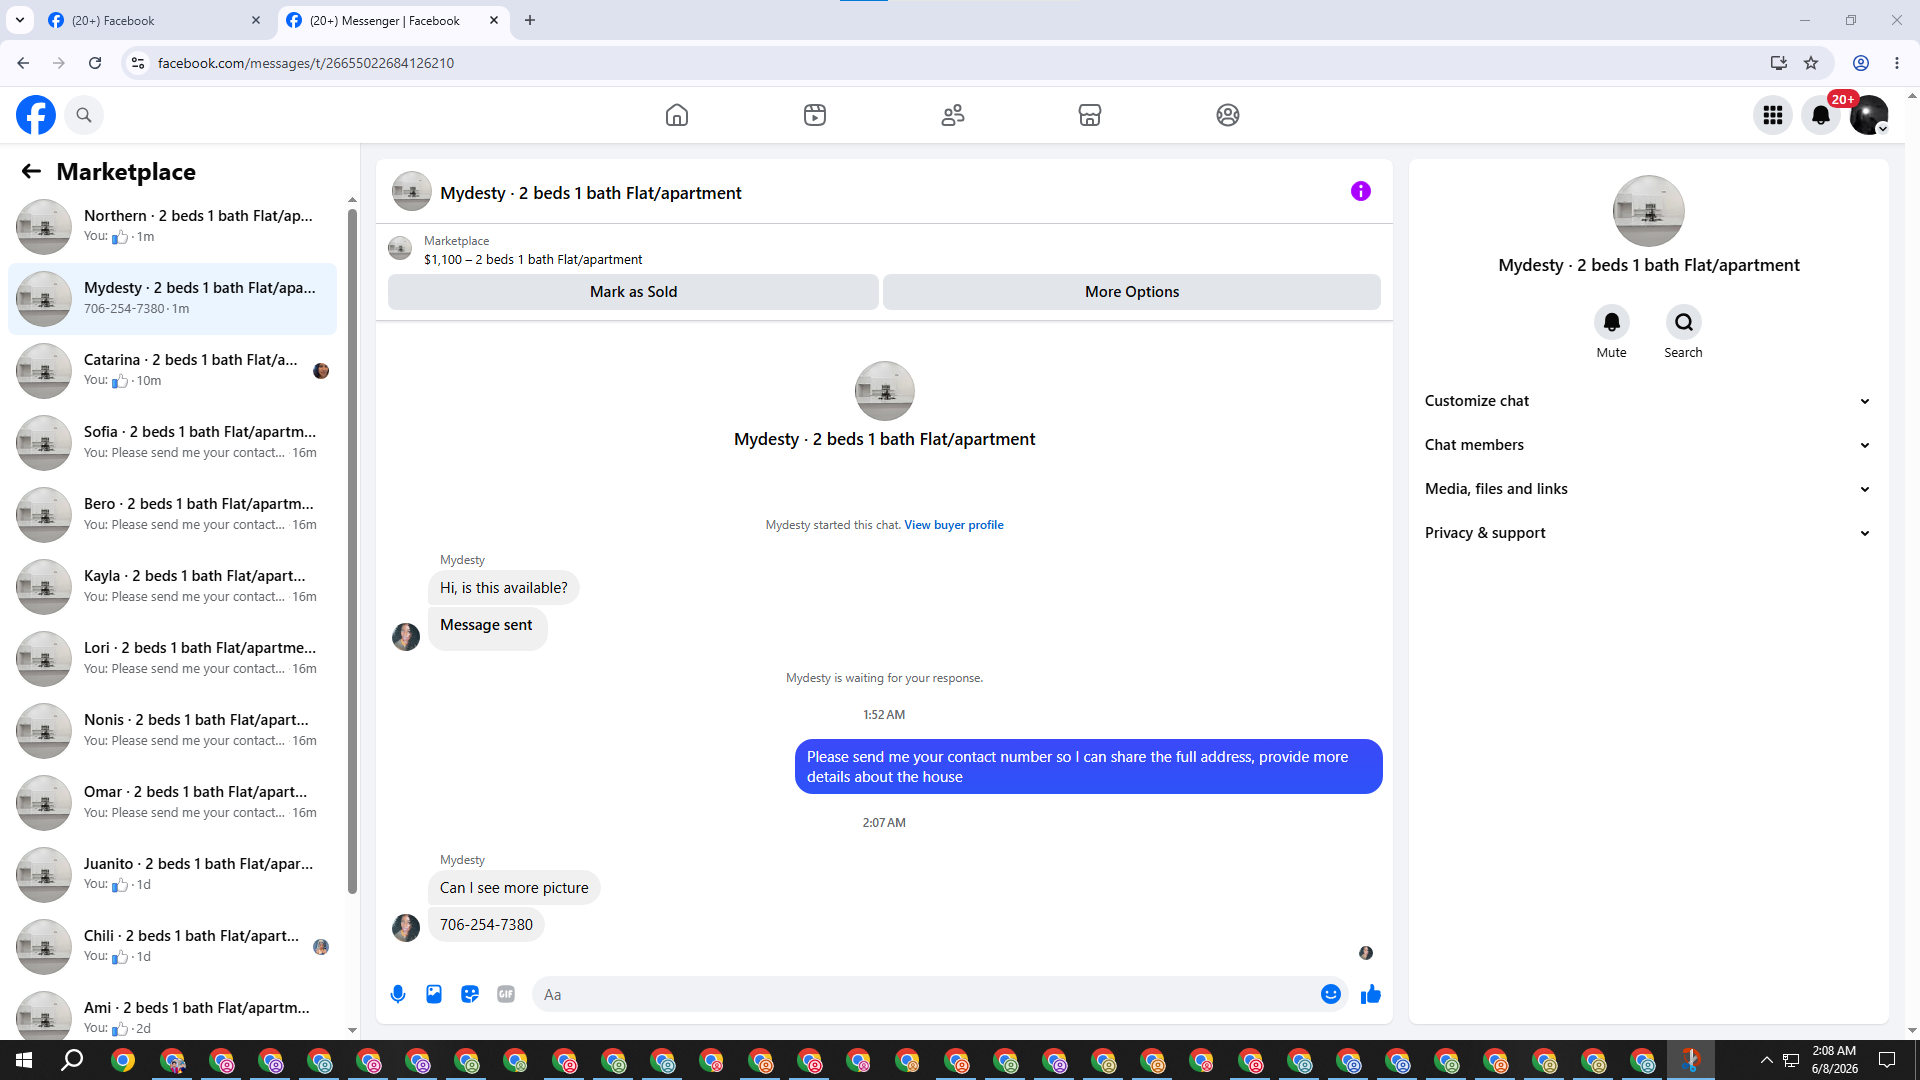Switch to the first (20+) Facebook tab
This screenshot has width=1920, height=1080.
coord(154,20)
